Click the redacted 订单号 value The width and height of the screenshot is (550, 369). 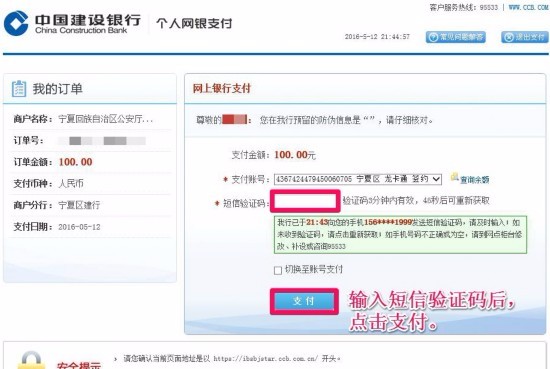click(x=102, y=141)
